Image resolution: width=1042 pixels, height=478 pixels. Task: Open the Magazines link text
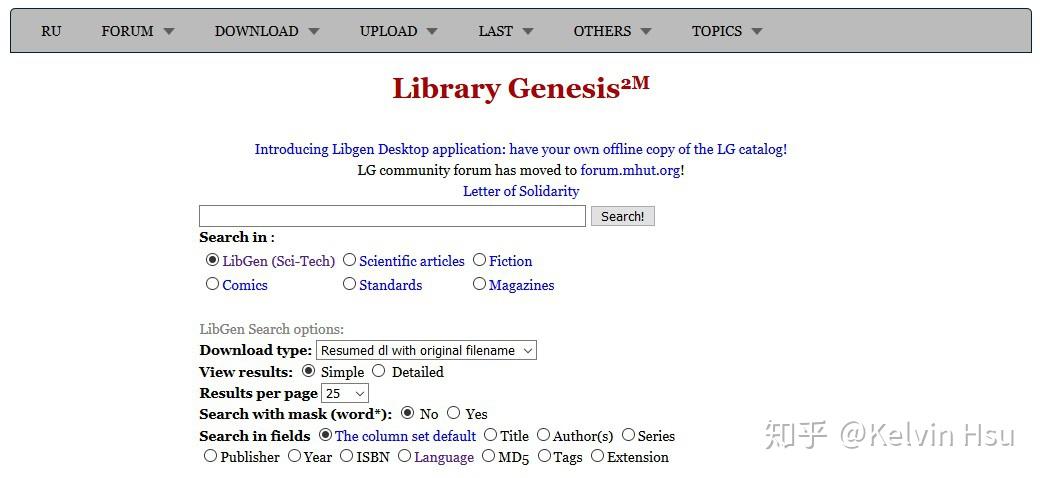[x=522, y=285]
